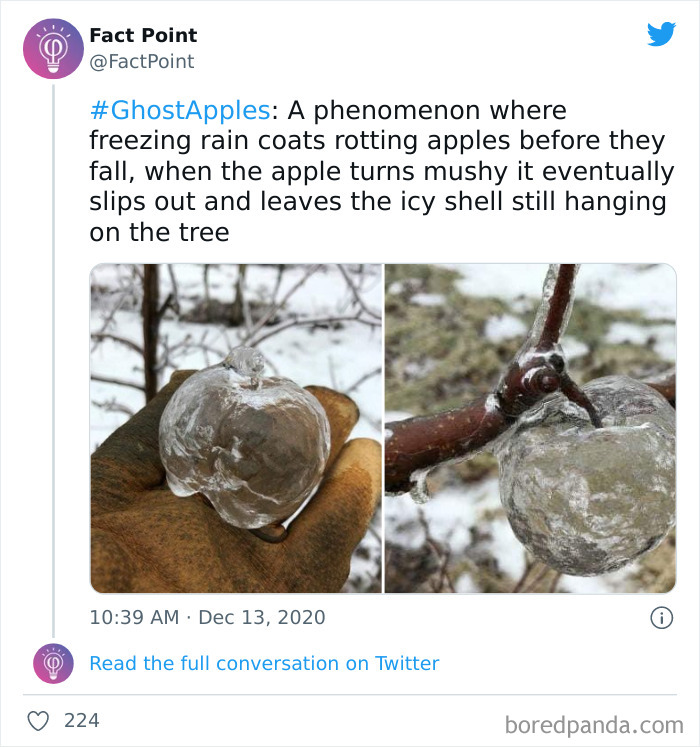
Task: Click the blue Twitter bird logo
Action: click(x=661, y=34)
